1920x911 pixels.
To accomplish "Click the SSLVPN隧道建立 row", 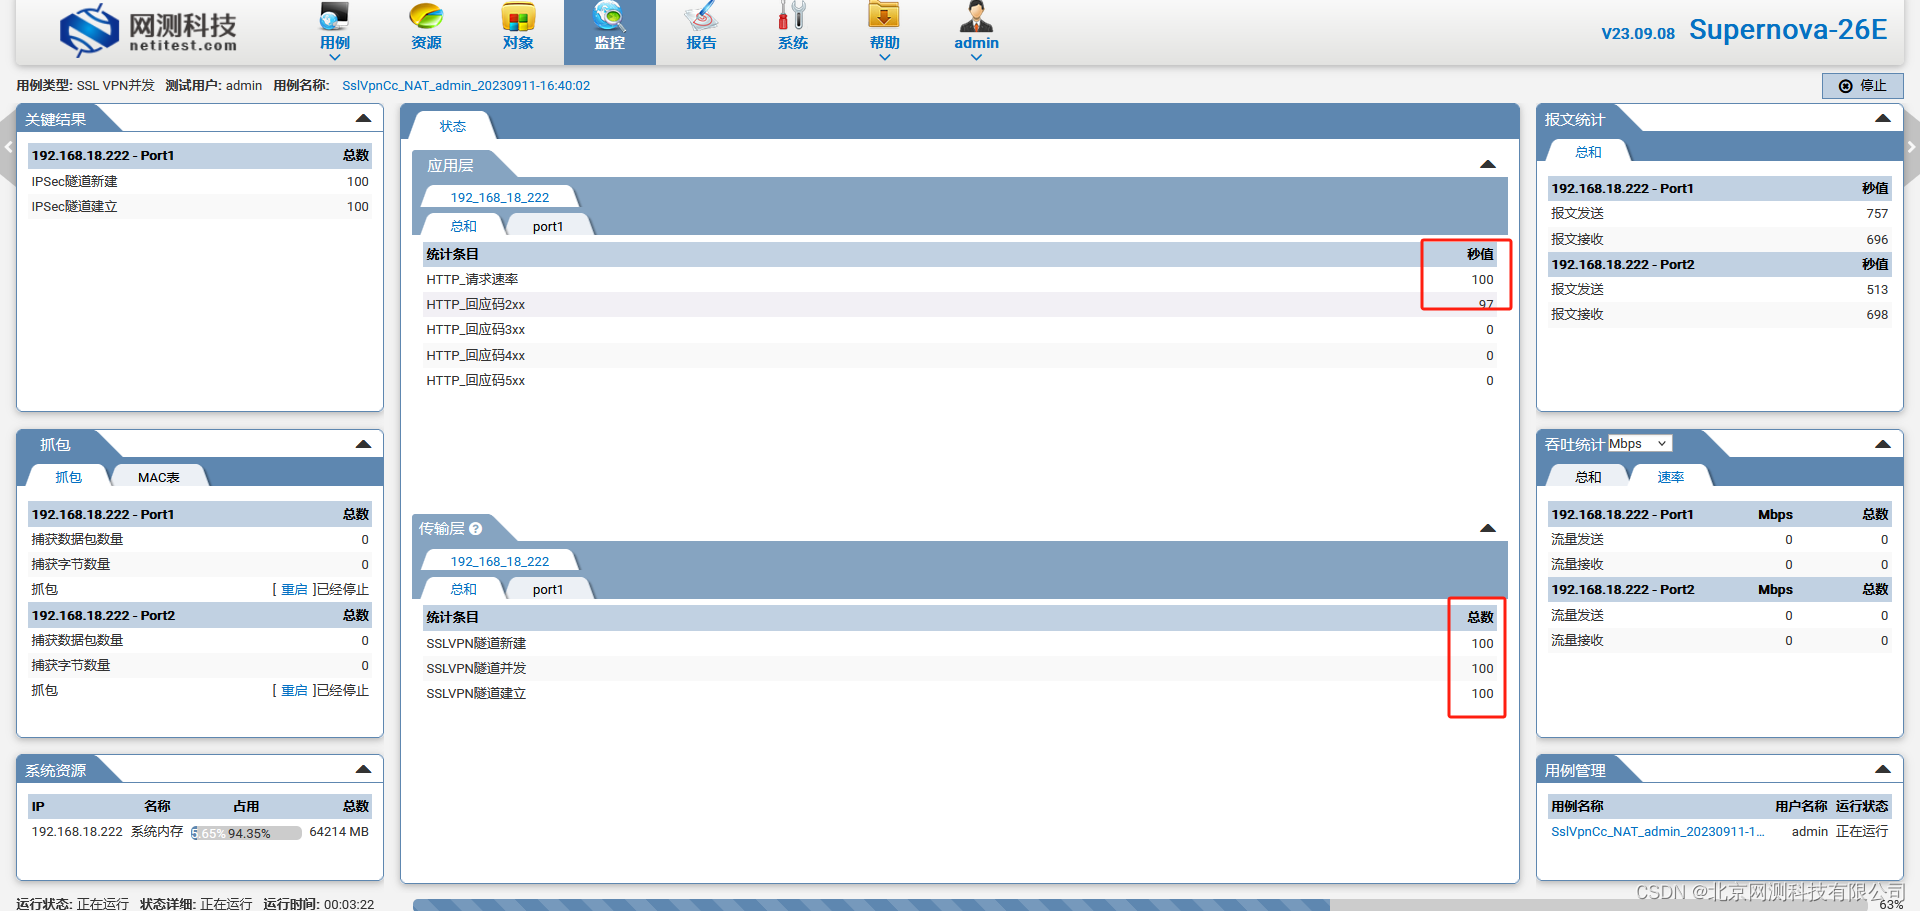I will (x=959, y=694).
